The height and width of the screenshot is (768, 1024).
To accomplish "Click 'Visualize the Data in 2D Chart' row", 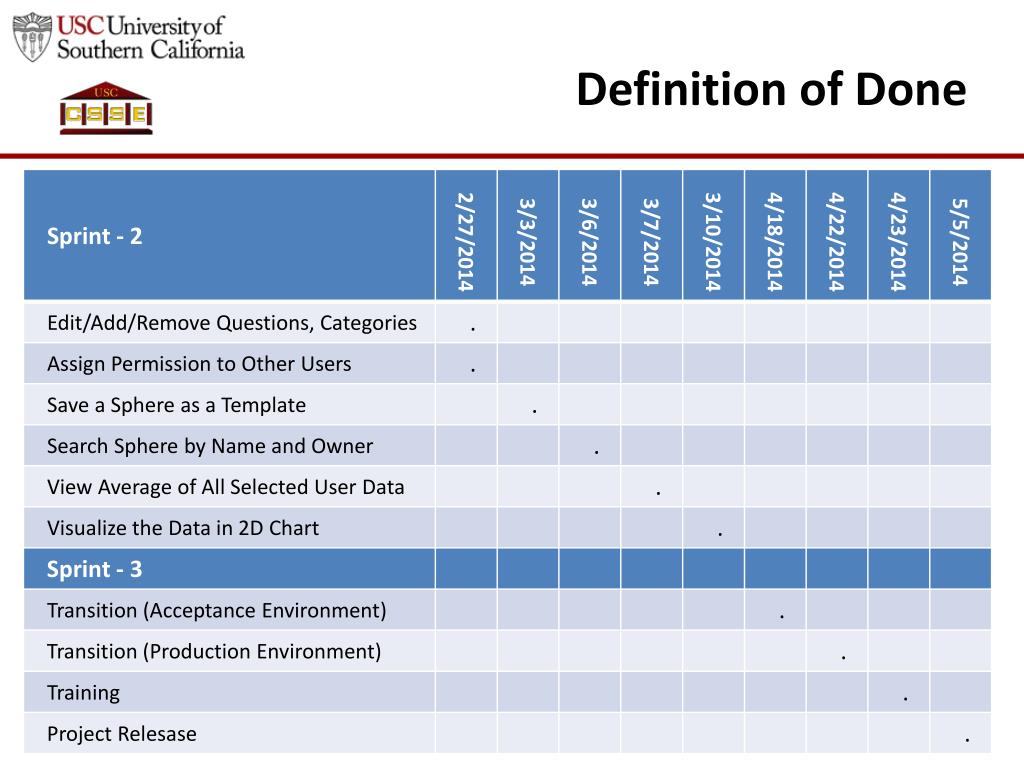I will [x=507, y=528].
